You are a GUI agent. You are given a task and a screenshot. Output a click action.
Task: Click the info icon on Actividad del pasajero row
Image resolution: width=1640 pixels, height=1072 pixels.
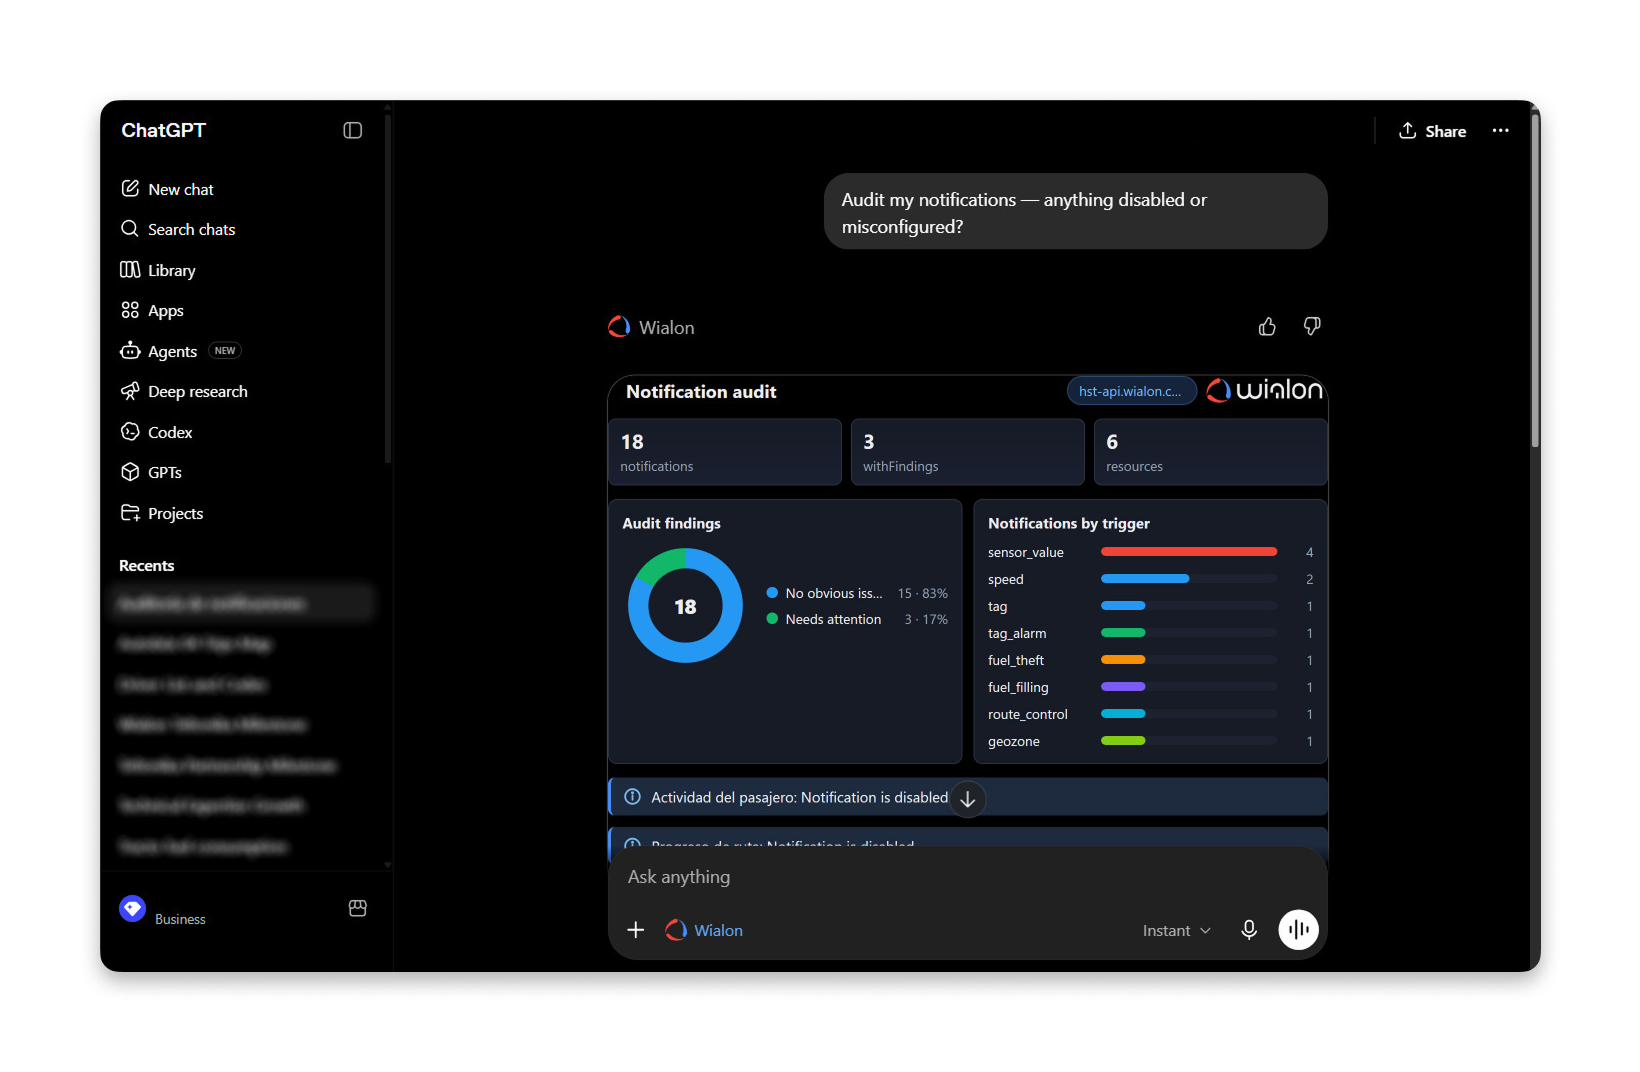[x=633, y=797]
